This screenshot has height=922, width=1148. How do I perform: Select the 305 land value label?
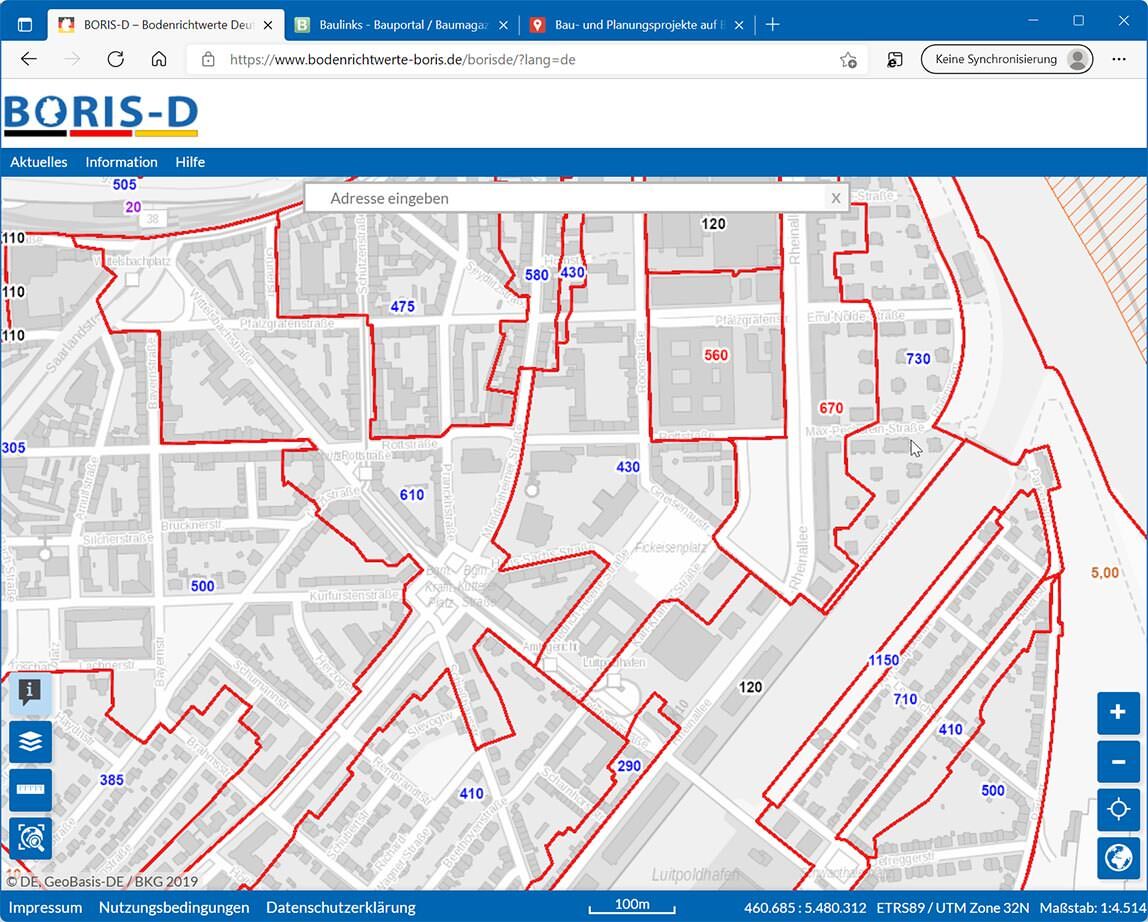pyautogui.click(x=13, y=447)
